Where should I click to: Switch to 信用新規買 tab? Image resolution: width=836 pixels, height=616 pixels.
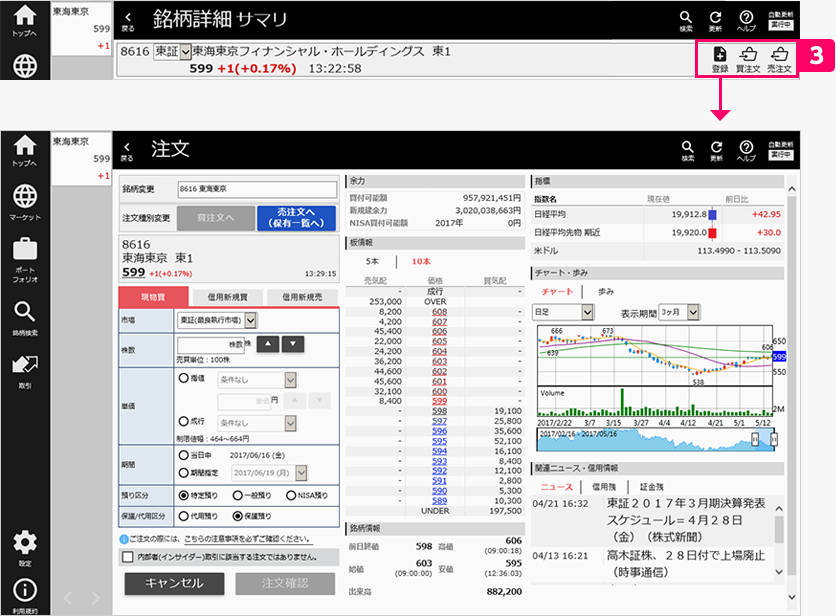click(x=228, y=297)
